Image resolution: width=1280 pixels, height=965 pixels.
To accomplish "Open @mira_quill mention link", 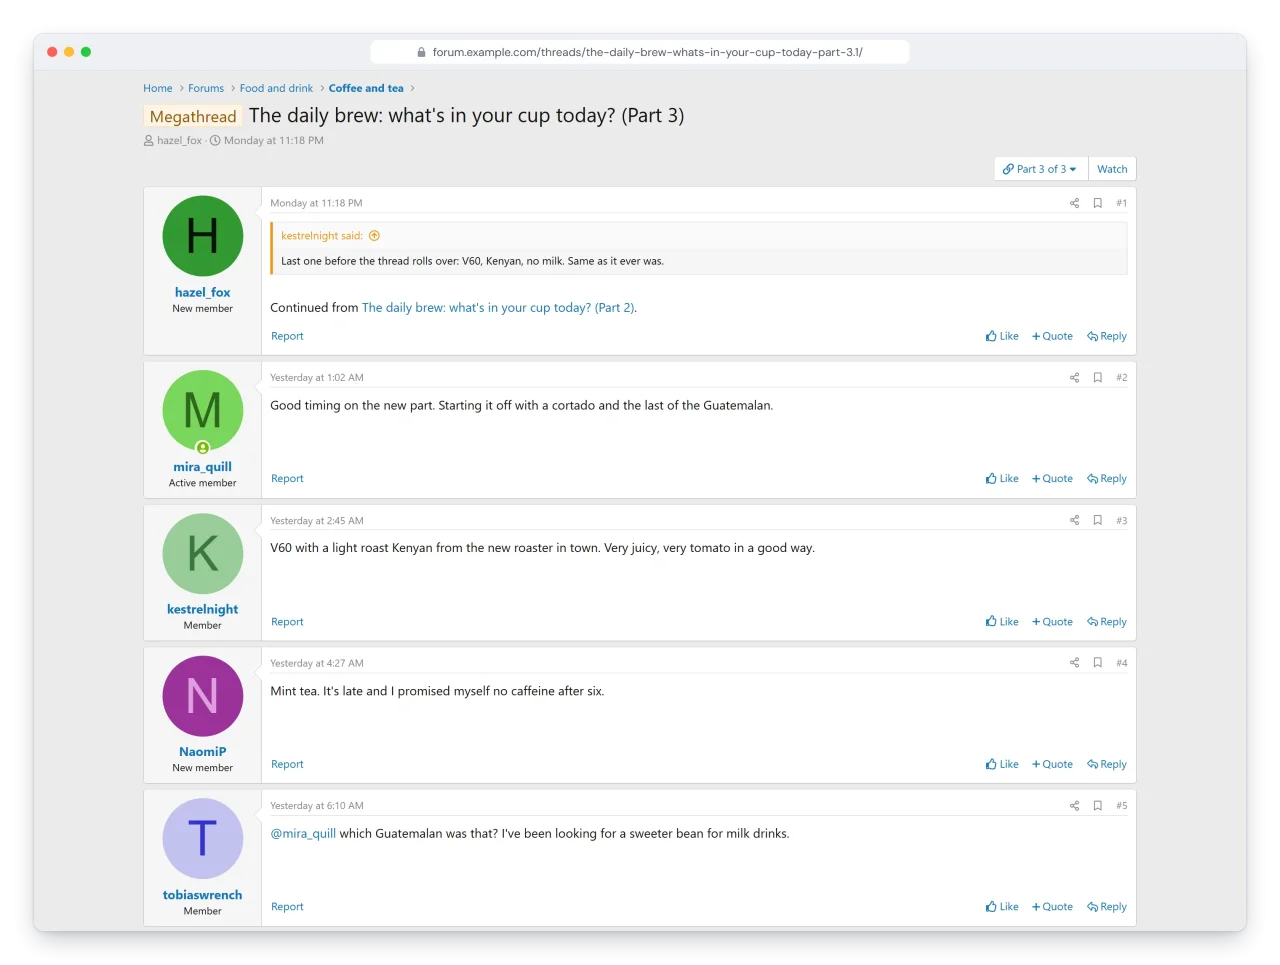I will 303,834.
